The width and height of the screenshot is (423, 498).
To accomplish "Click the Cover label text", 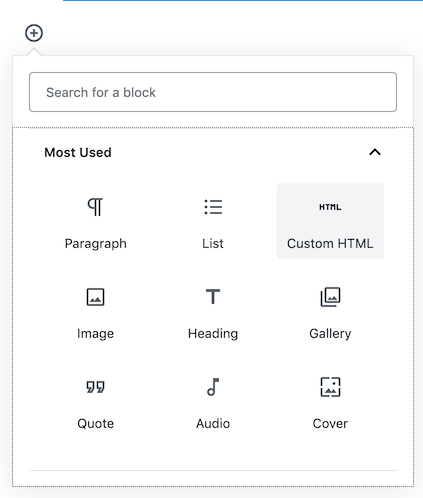I will click(x=330, y=424).
